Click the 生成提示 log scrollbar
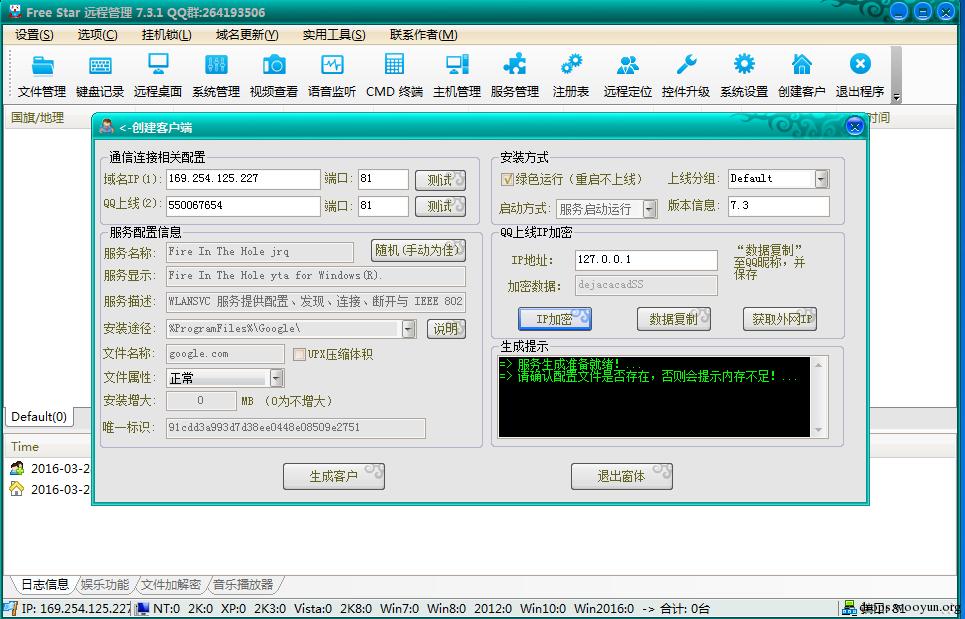This screenshot has height=619, width=965. point(819,397)
